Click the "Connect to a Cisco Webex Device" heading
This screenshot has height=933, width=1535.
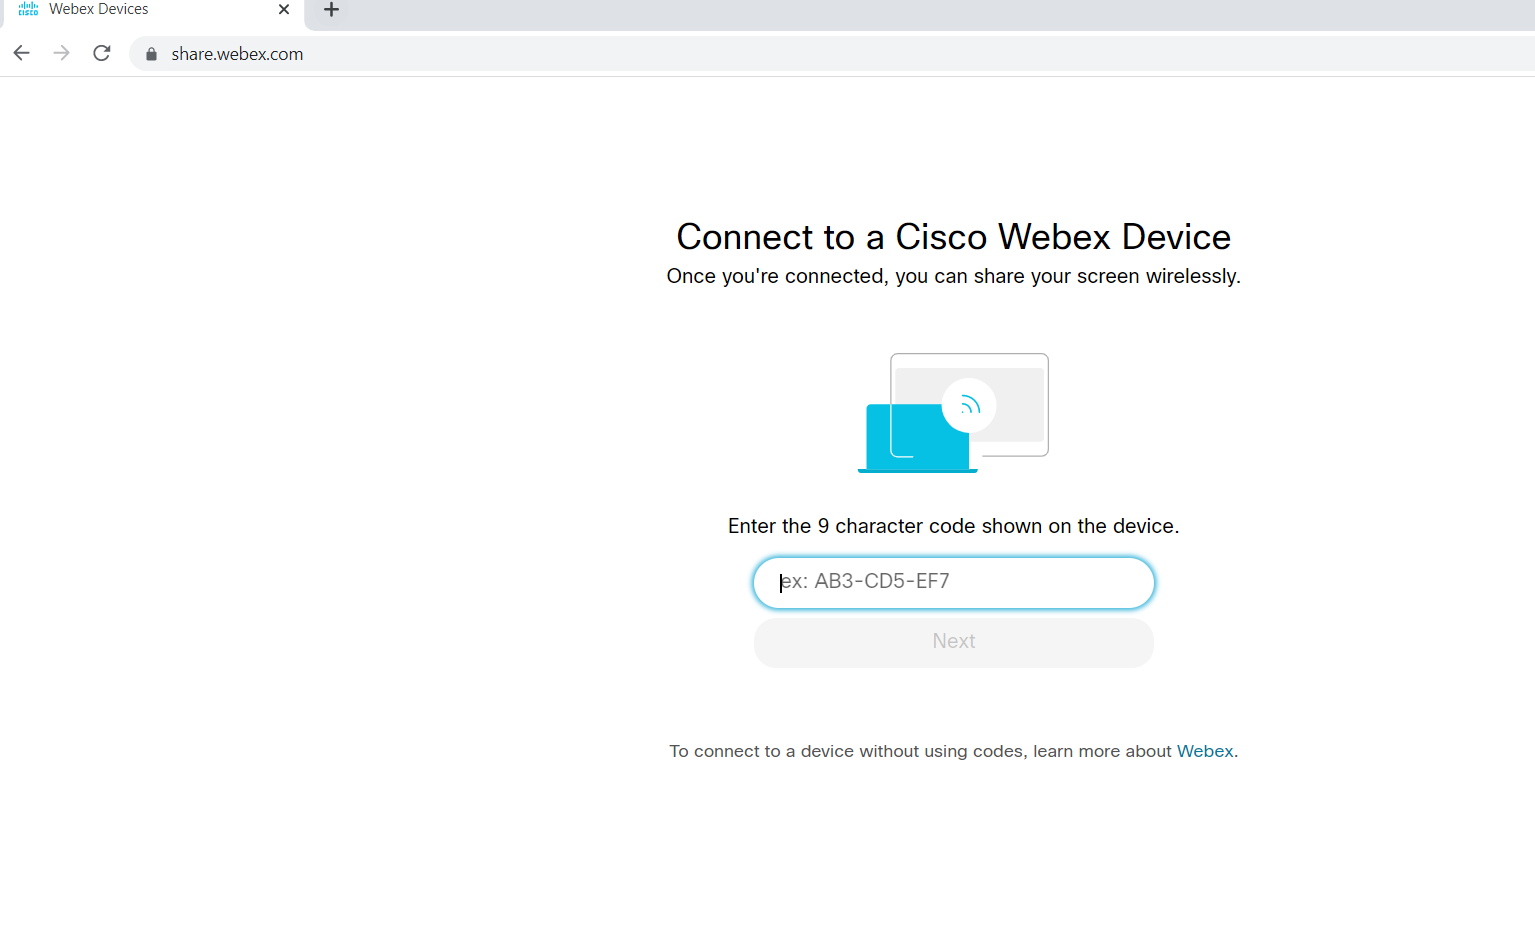(953, 237)
